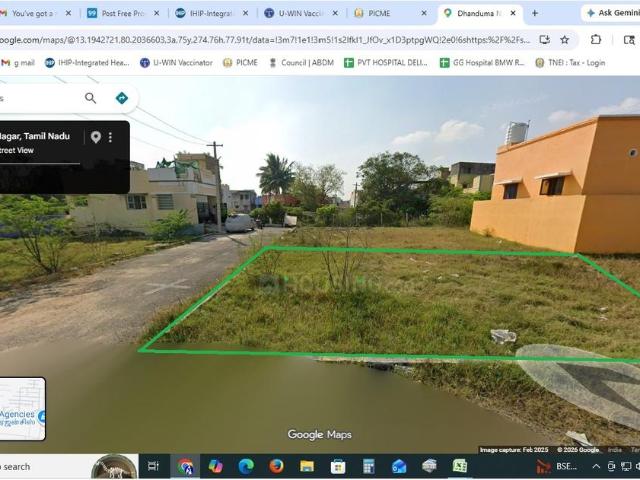Viewport: 640px width, 480px height.
Task: Close the PICME tab
Action: 424,13
